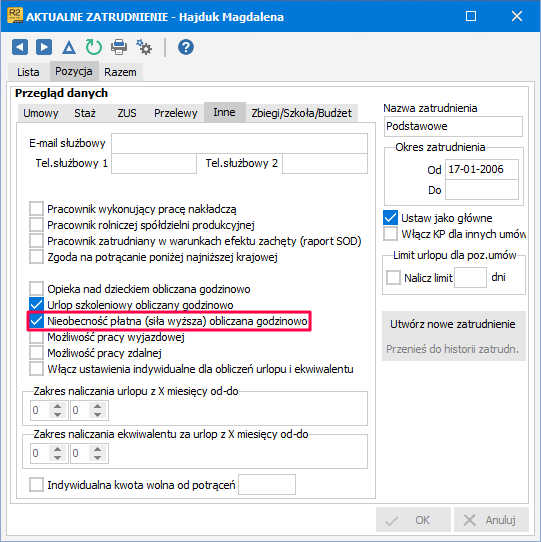Refresh data with the green circular arrow
The width and height of the screenshot is (541, 542).
[93, 47]
